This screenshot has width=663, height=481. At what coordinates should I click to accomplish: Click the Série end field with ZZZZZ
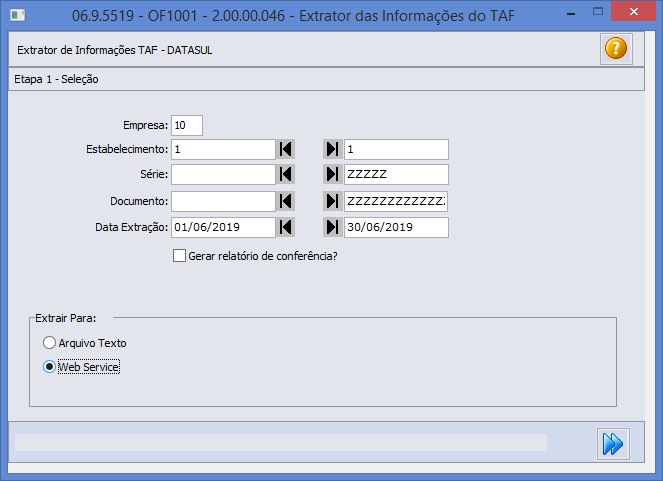point(396,174)
